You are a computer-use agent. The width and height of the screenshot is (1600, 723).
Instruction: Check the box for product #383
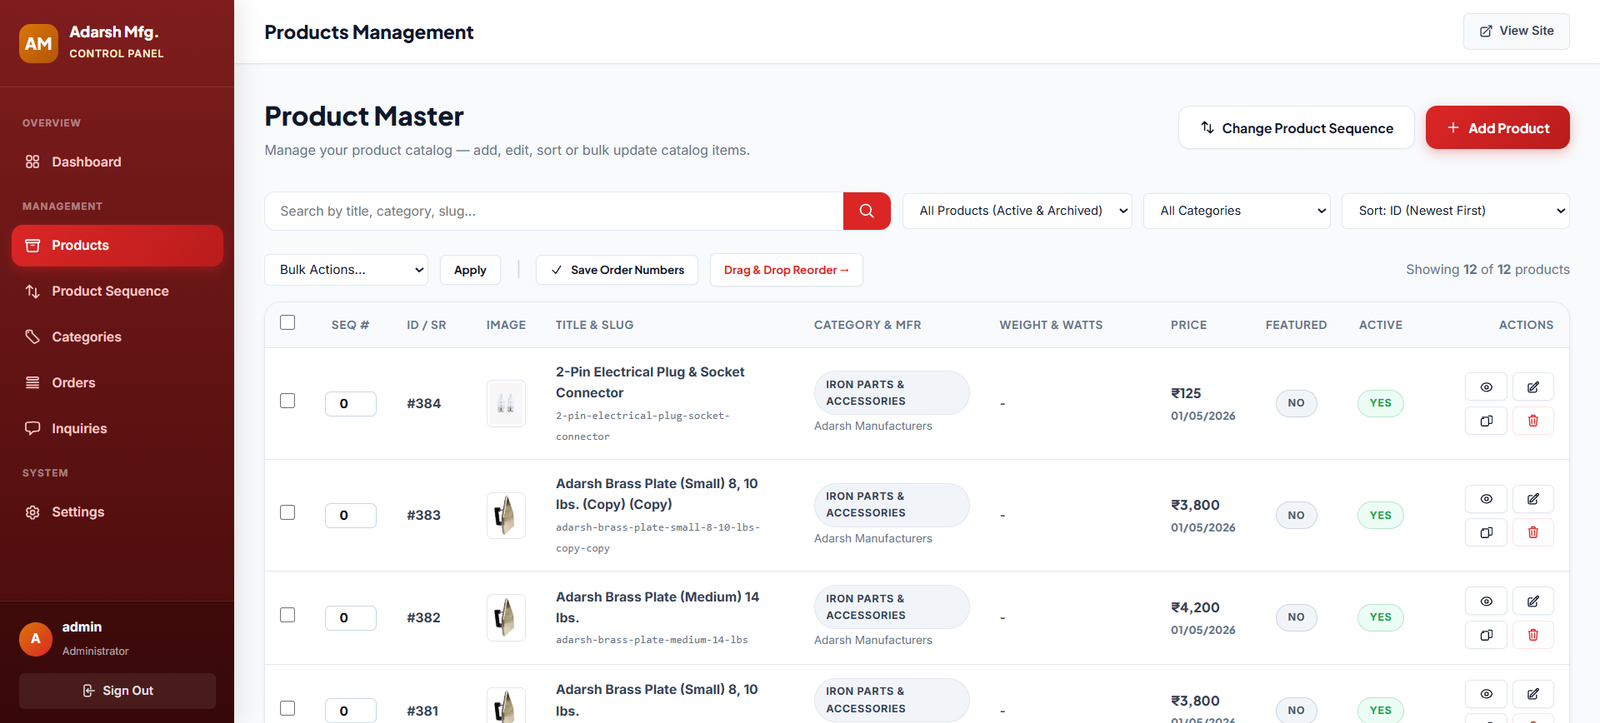(288, 513)
